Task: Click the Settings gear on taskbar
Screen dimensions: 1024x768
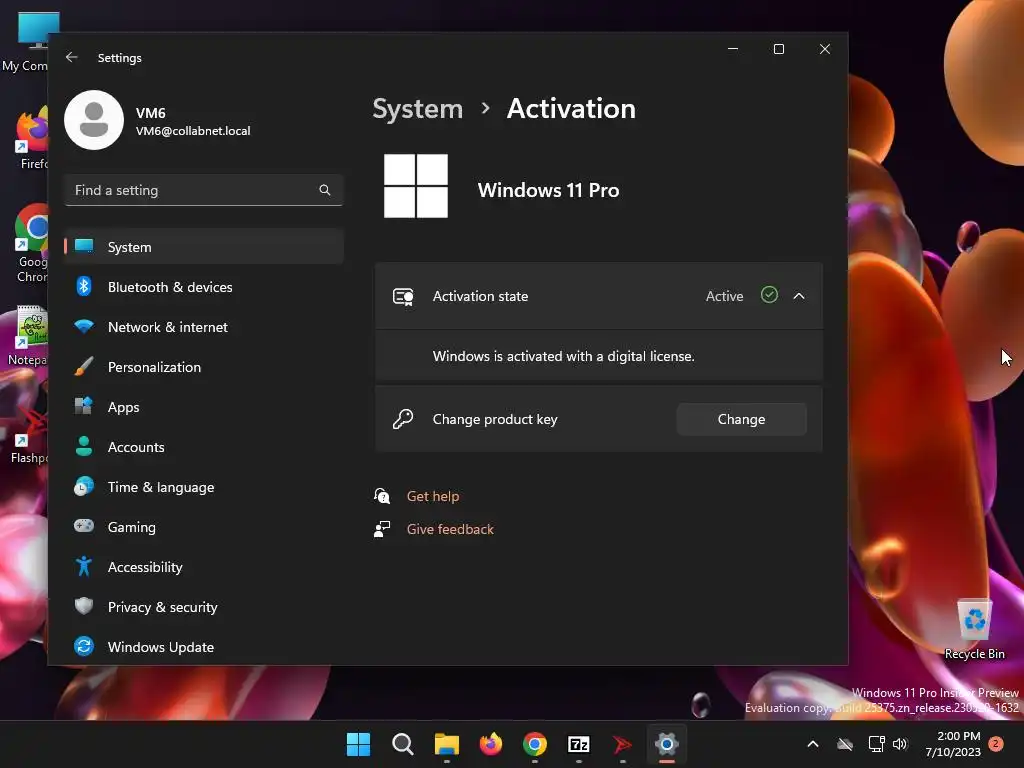Action: click(667, 744)
